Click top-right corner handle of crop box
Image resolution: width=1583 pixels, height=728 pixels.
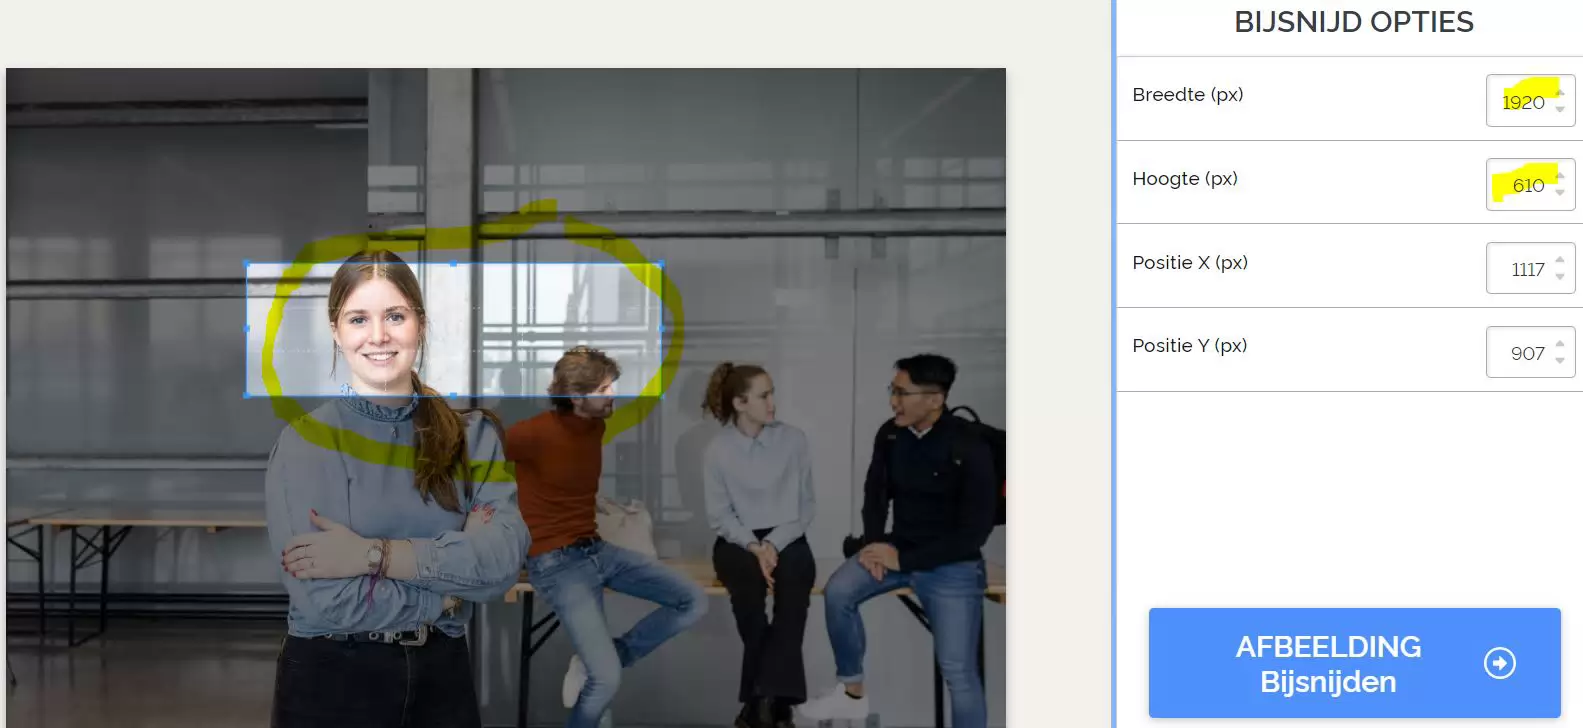tap(661, 264)
